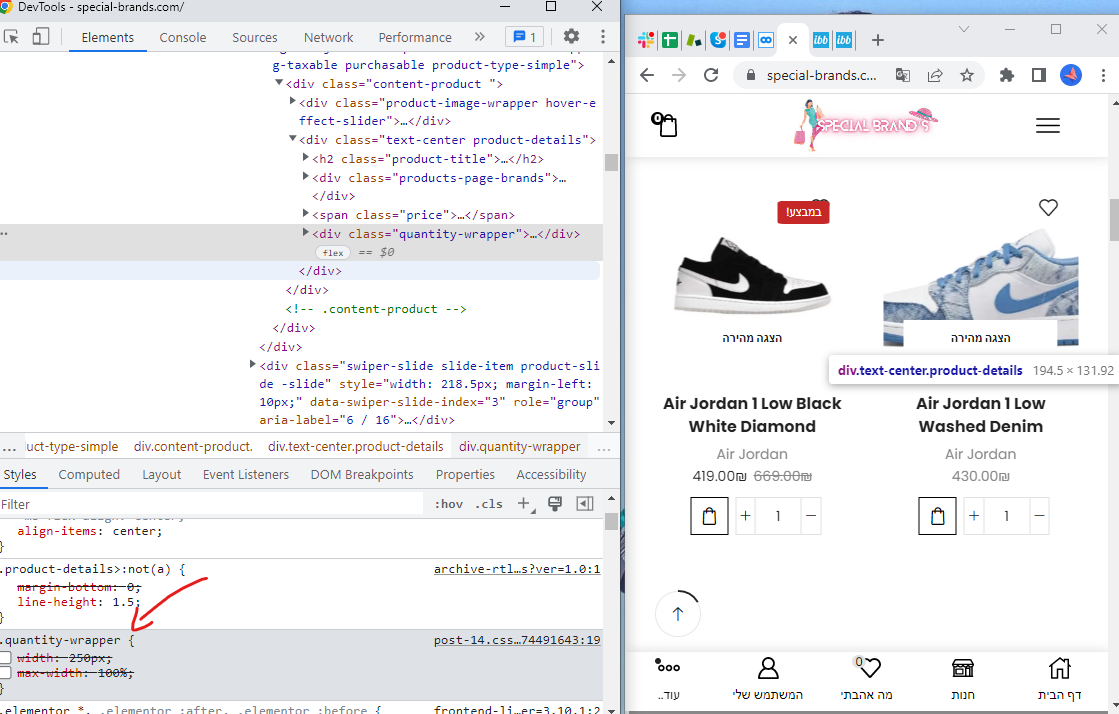Toggle rendering emulations paintbrush icon
The height and width of the screenshot is (714, 1119).
555,504
